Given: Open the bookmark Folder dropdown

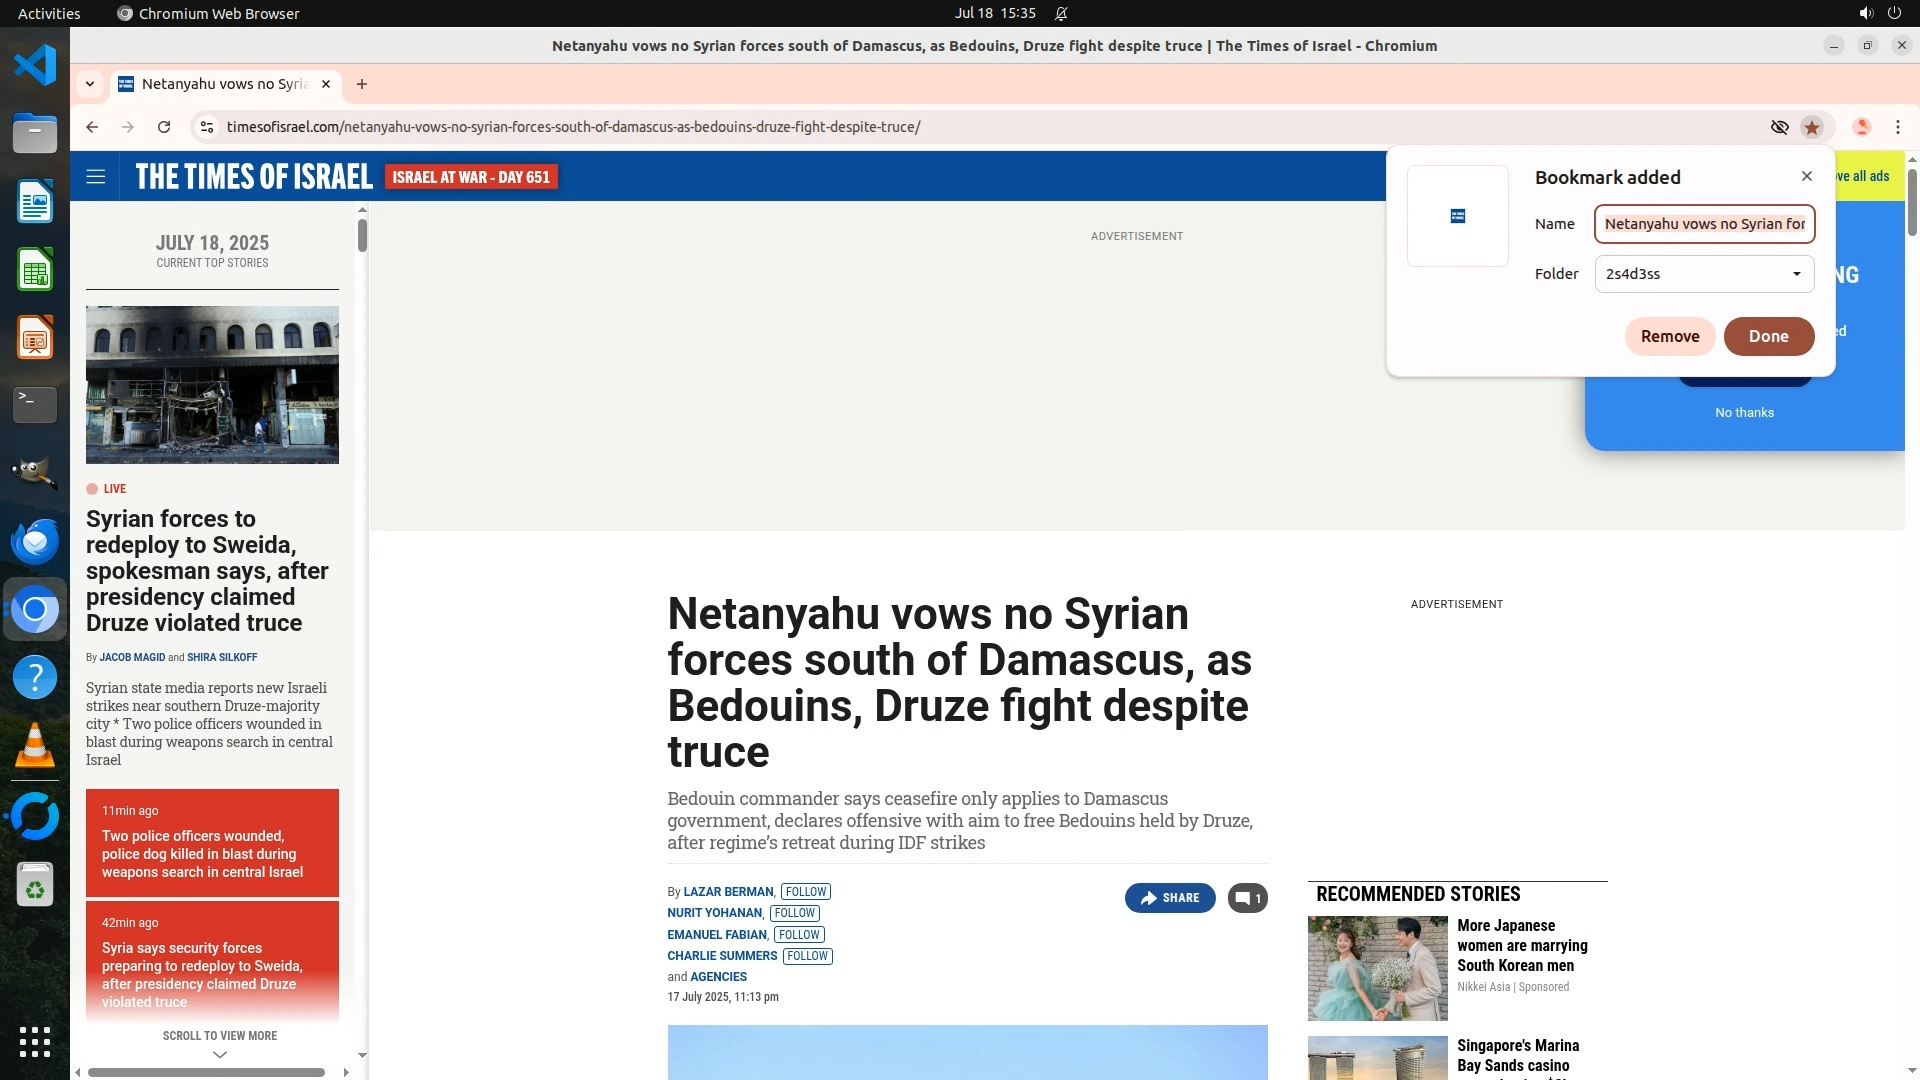Looking at the screenshot, I should (1704, 274).
